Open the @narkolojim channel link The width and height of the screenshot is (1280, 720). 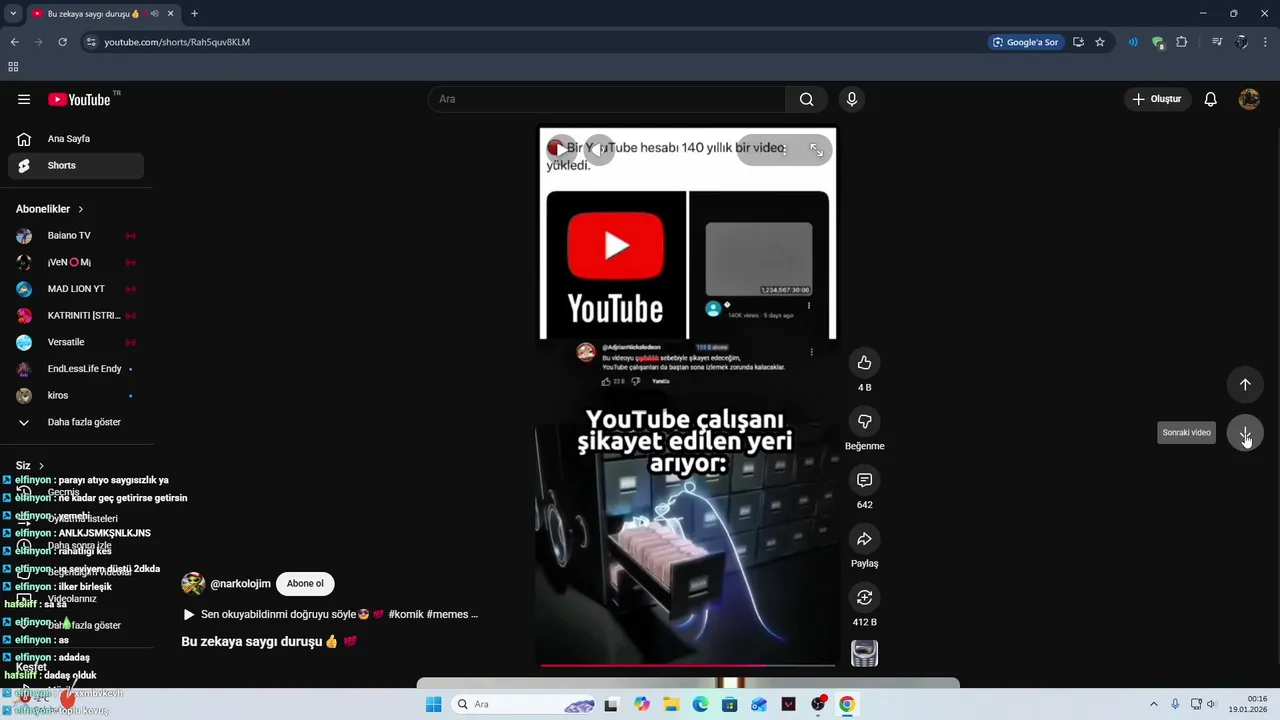[x=240, y=584]
